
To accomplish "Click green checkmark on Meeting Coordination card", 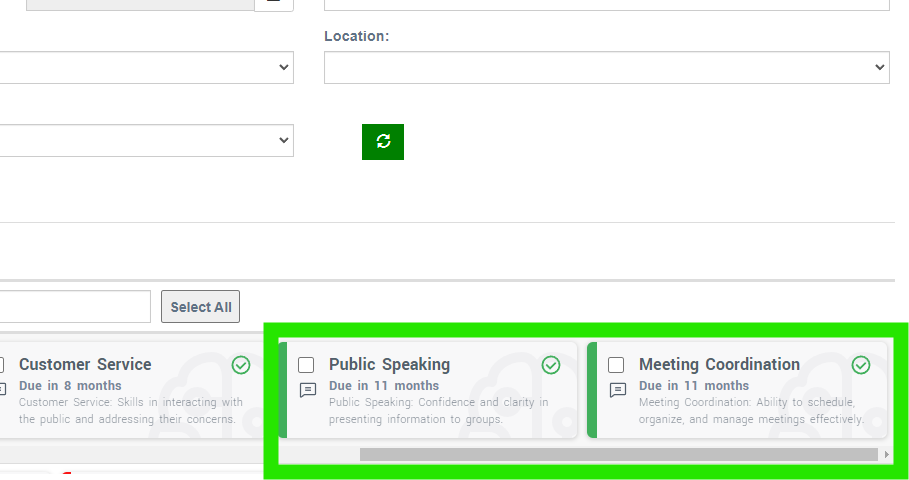I will [861, 365].
